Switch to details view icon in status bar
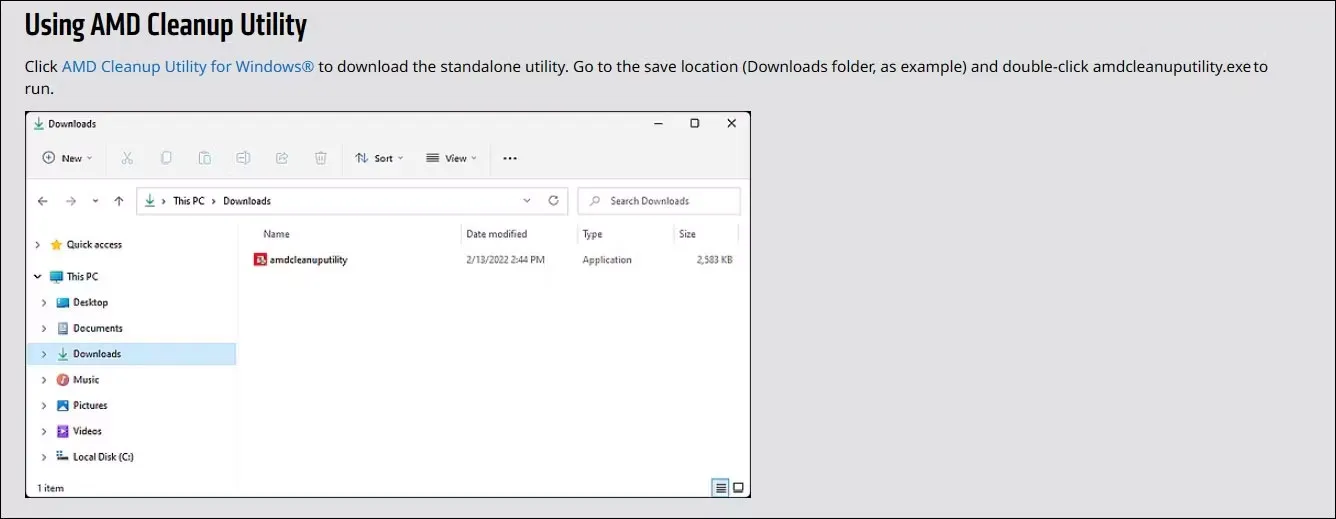This screenshot has width=1336, height=519. [720, 488]
